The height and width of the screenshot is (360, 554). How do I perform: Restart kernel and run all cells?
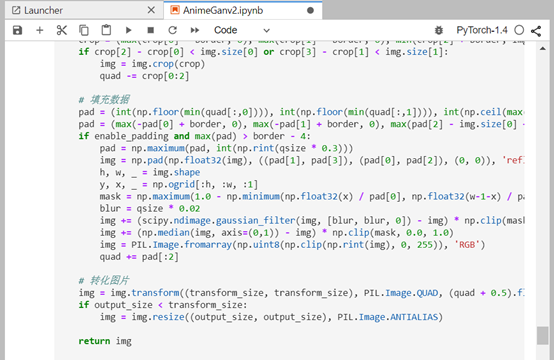point(195,30)
